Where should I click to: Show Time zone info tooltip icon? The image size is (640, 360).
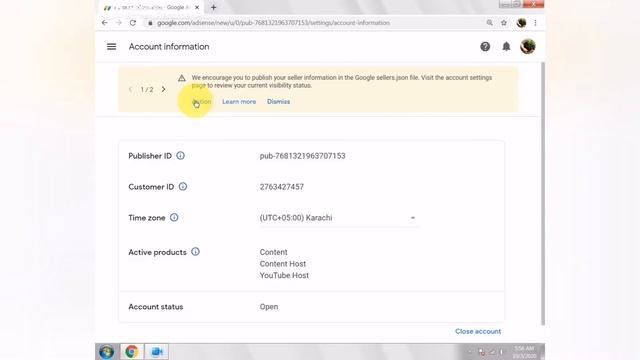(x=174, y=218)
